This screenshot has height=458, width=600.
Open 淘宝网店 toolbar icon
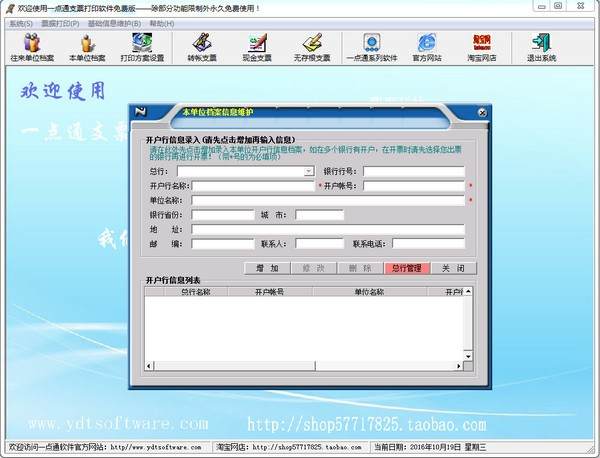pos(482,48)
